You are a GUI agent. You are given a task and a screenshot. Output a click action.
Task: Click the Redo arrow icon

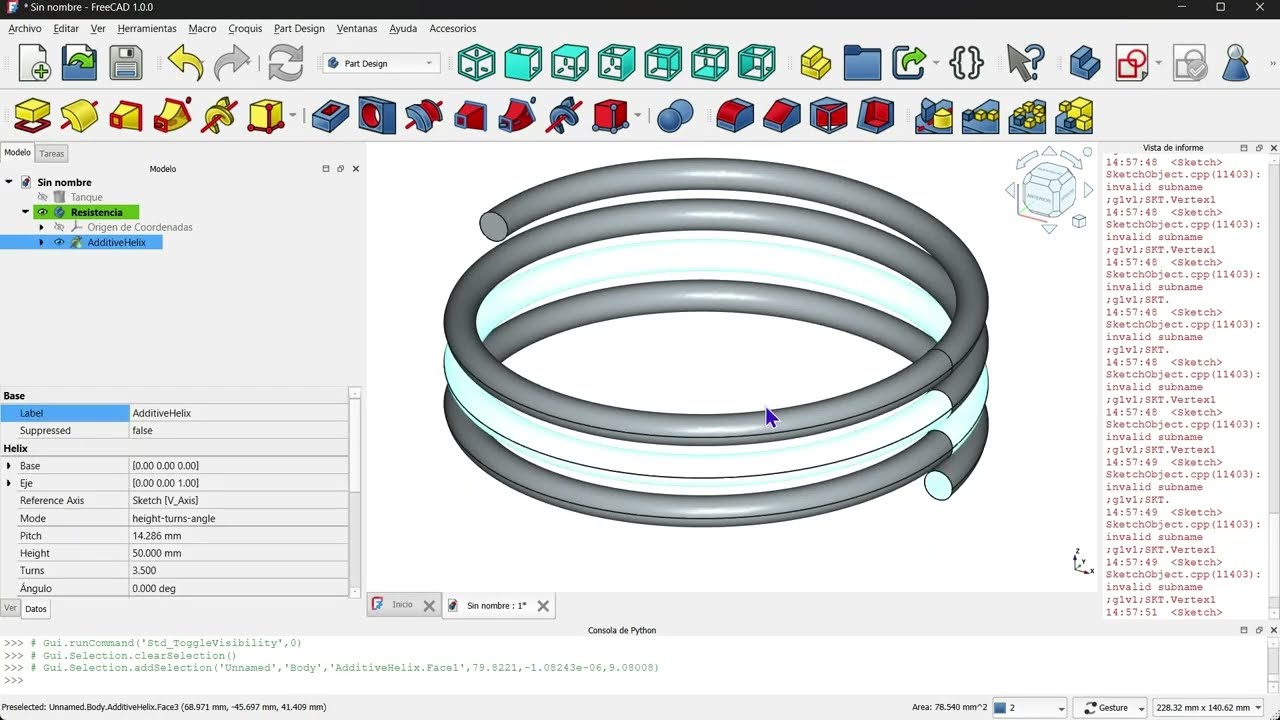(232, 63)
